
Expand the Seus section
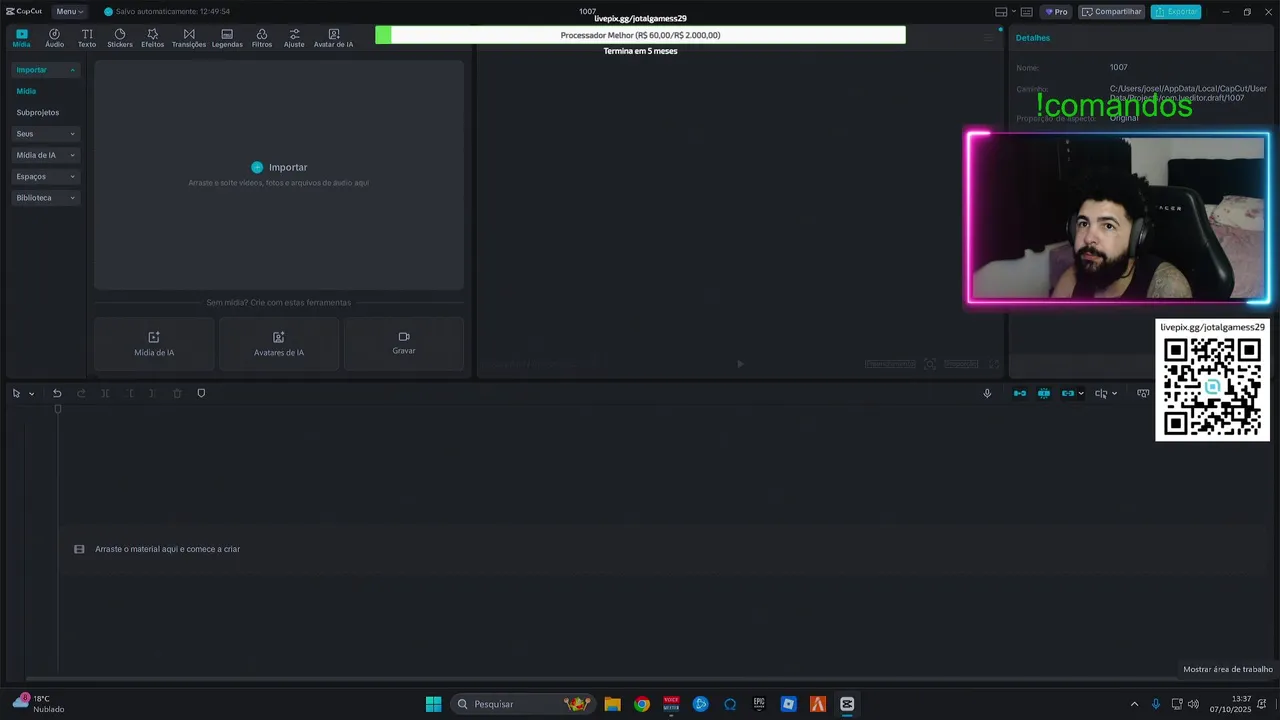point(46,134)
